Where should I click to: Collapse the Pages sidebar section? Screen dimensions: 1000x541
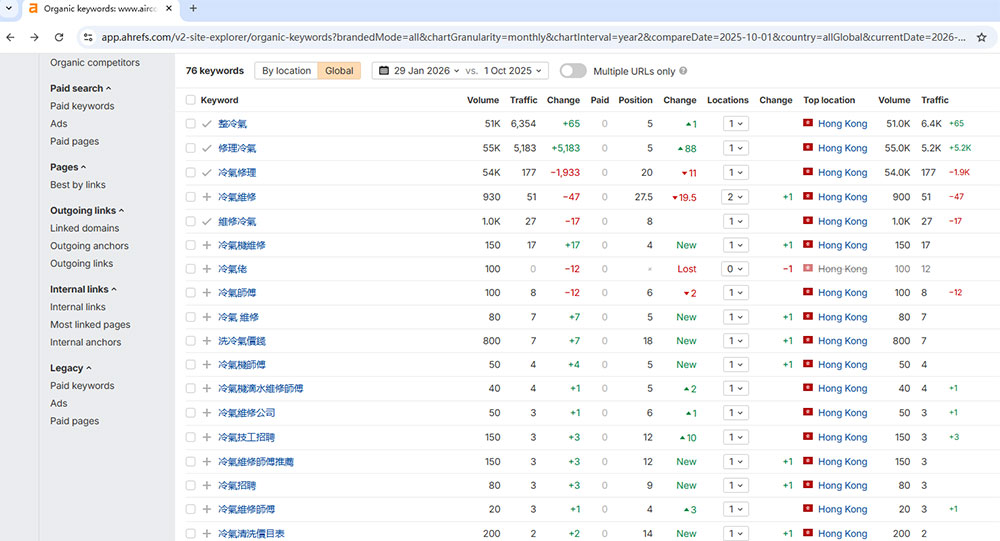tap(68, 167)
